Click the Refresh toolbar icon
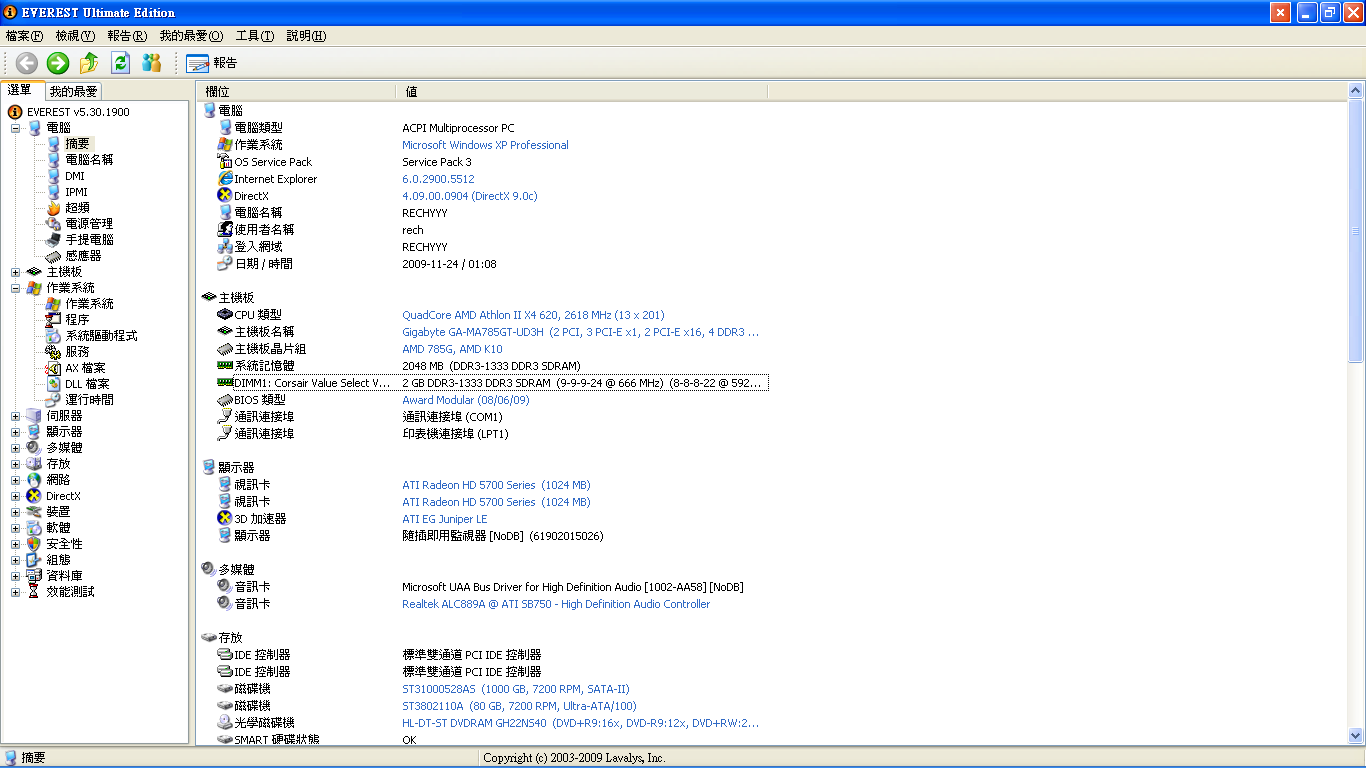1366x768 pixels. tap(120, 63)
